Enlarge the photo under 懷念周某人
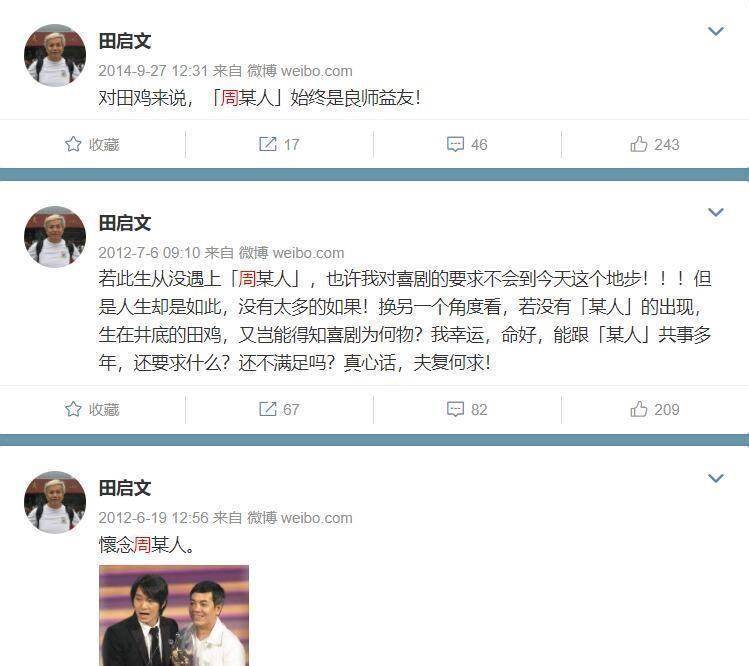Image resolution: width=749 pixels, height=666 pixels. tap(174, 615)
